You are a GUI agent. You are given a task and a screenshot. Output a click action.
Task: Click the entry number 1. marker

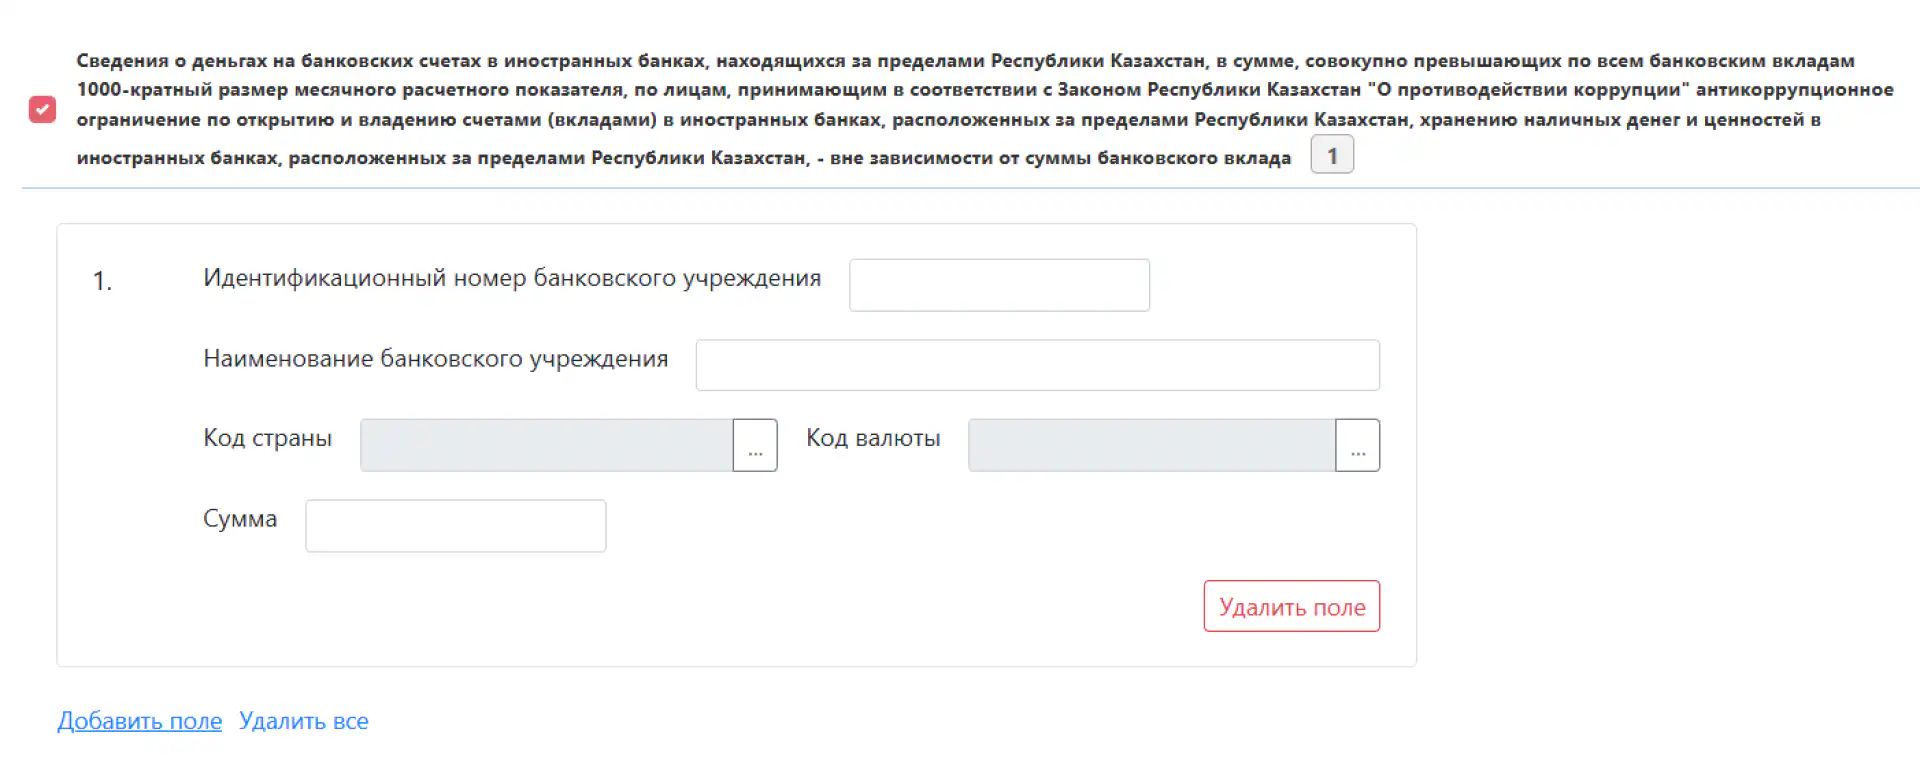tap(102, 282)
